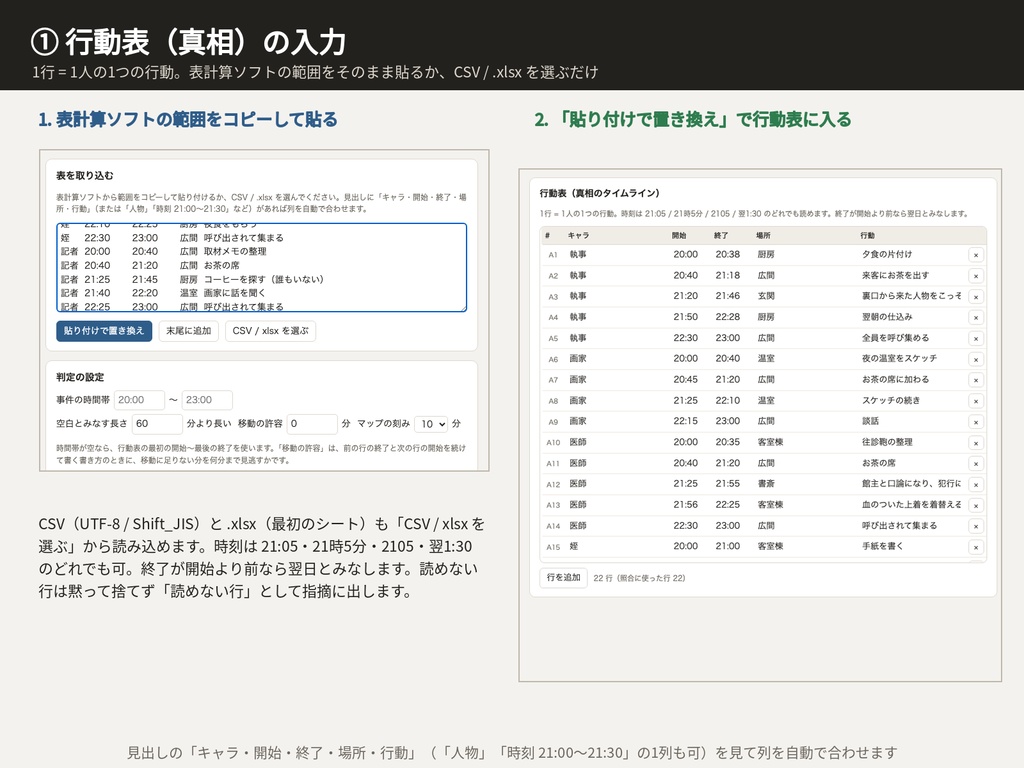The image size is (1024, 768).
Task: Click the 行動 column header
Action: point(867,235)
